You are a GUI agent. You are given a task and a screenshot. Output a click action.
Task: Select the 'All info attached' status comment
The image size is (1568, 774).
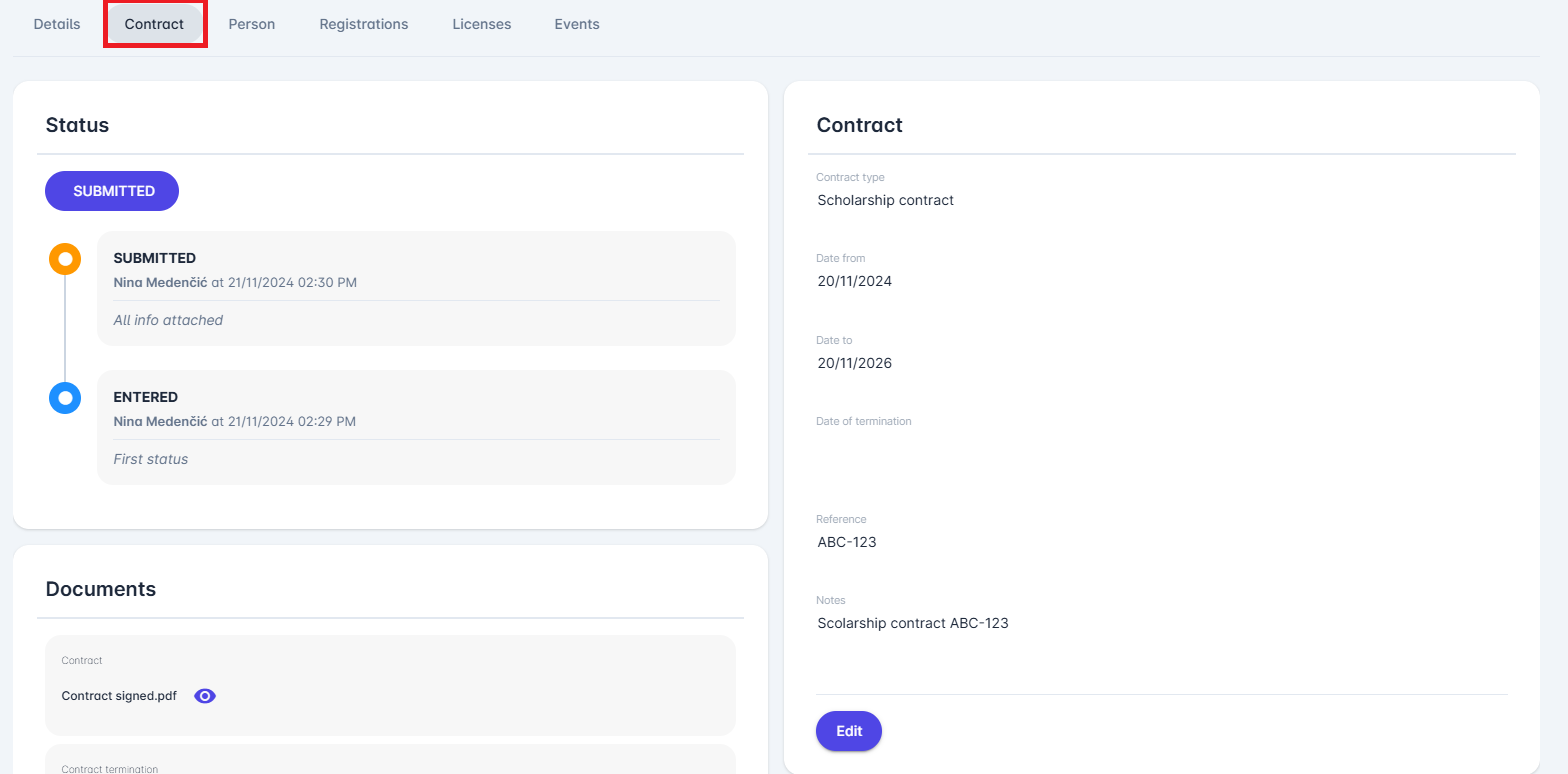tap(168, 320)
